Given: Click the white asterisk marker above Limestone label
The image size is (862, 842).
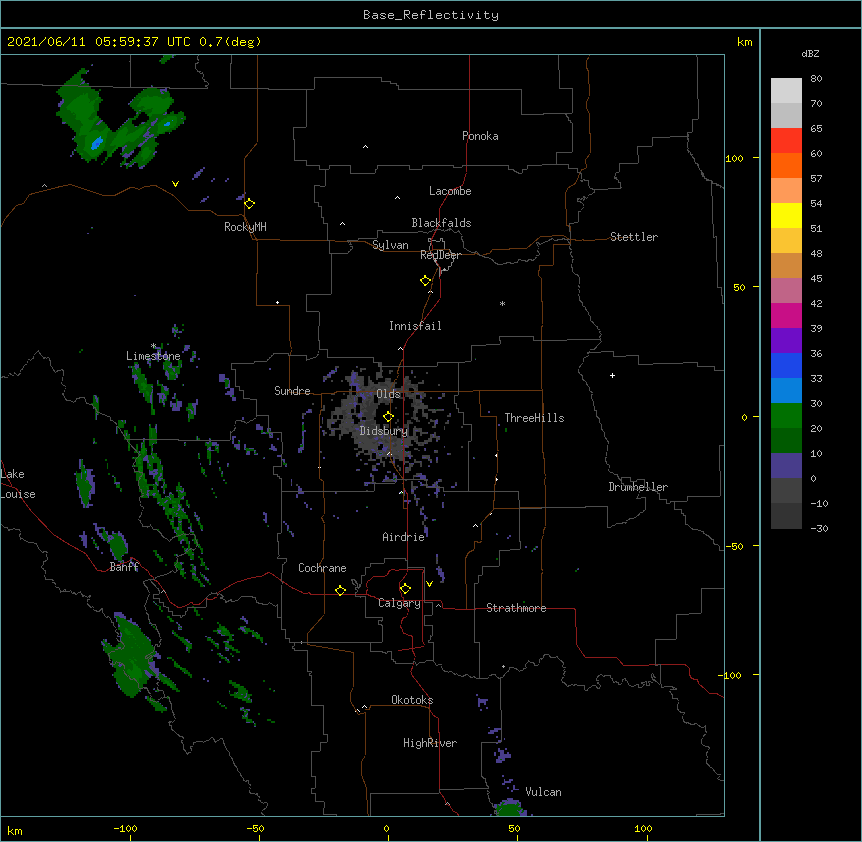Looking at the screenshot, I should click(153, 346).
